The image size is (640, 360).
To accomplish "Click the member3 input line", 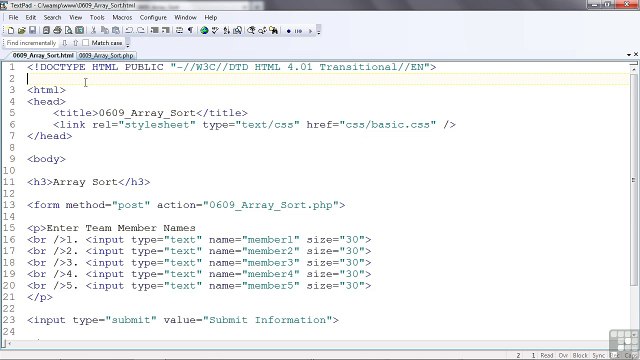I will [199, 262].
